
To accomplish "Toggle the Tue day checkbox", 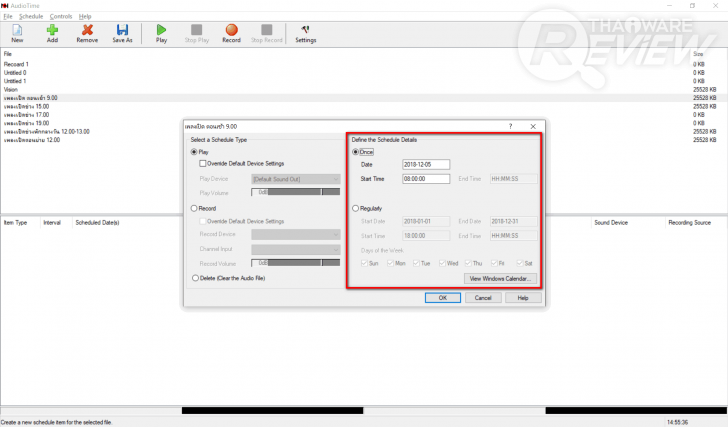I will 416,263.
